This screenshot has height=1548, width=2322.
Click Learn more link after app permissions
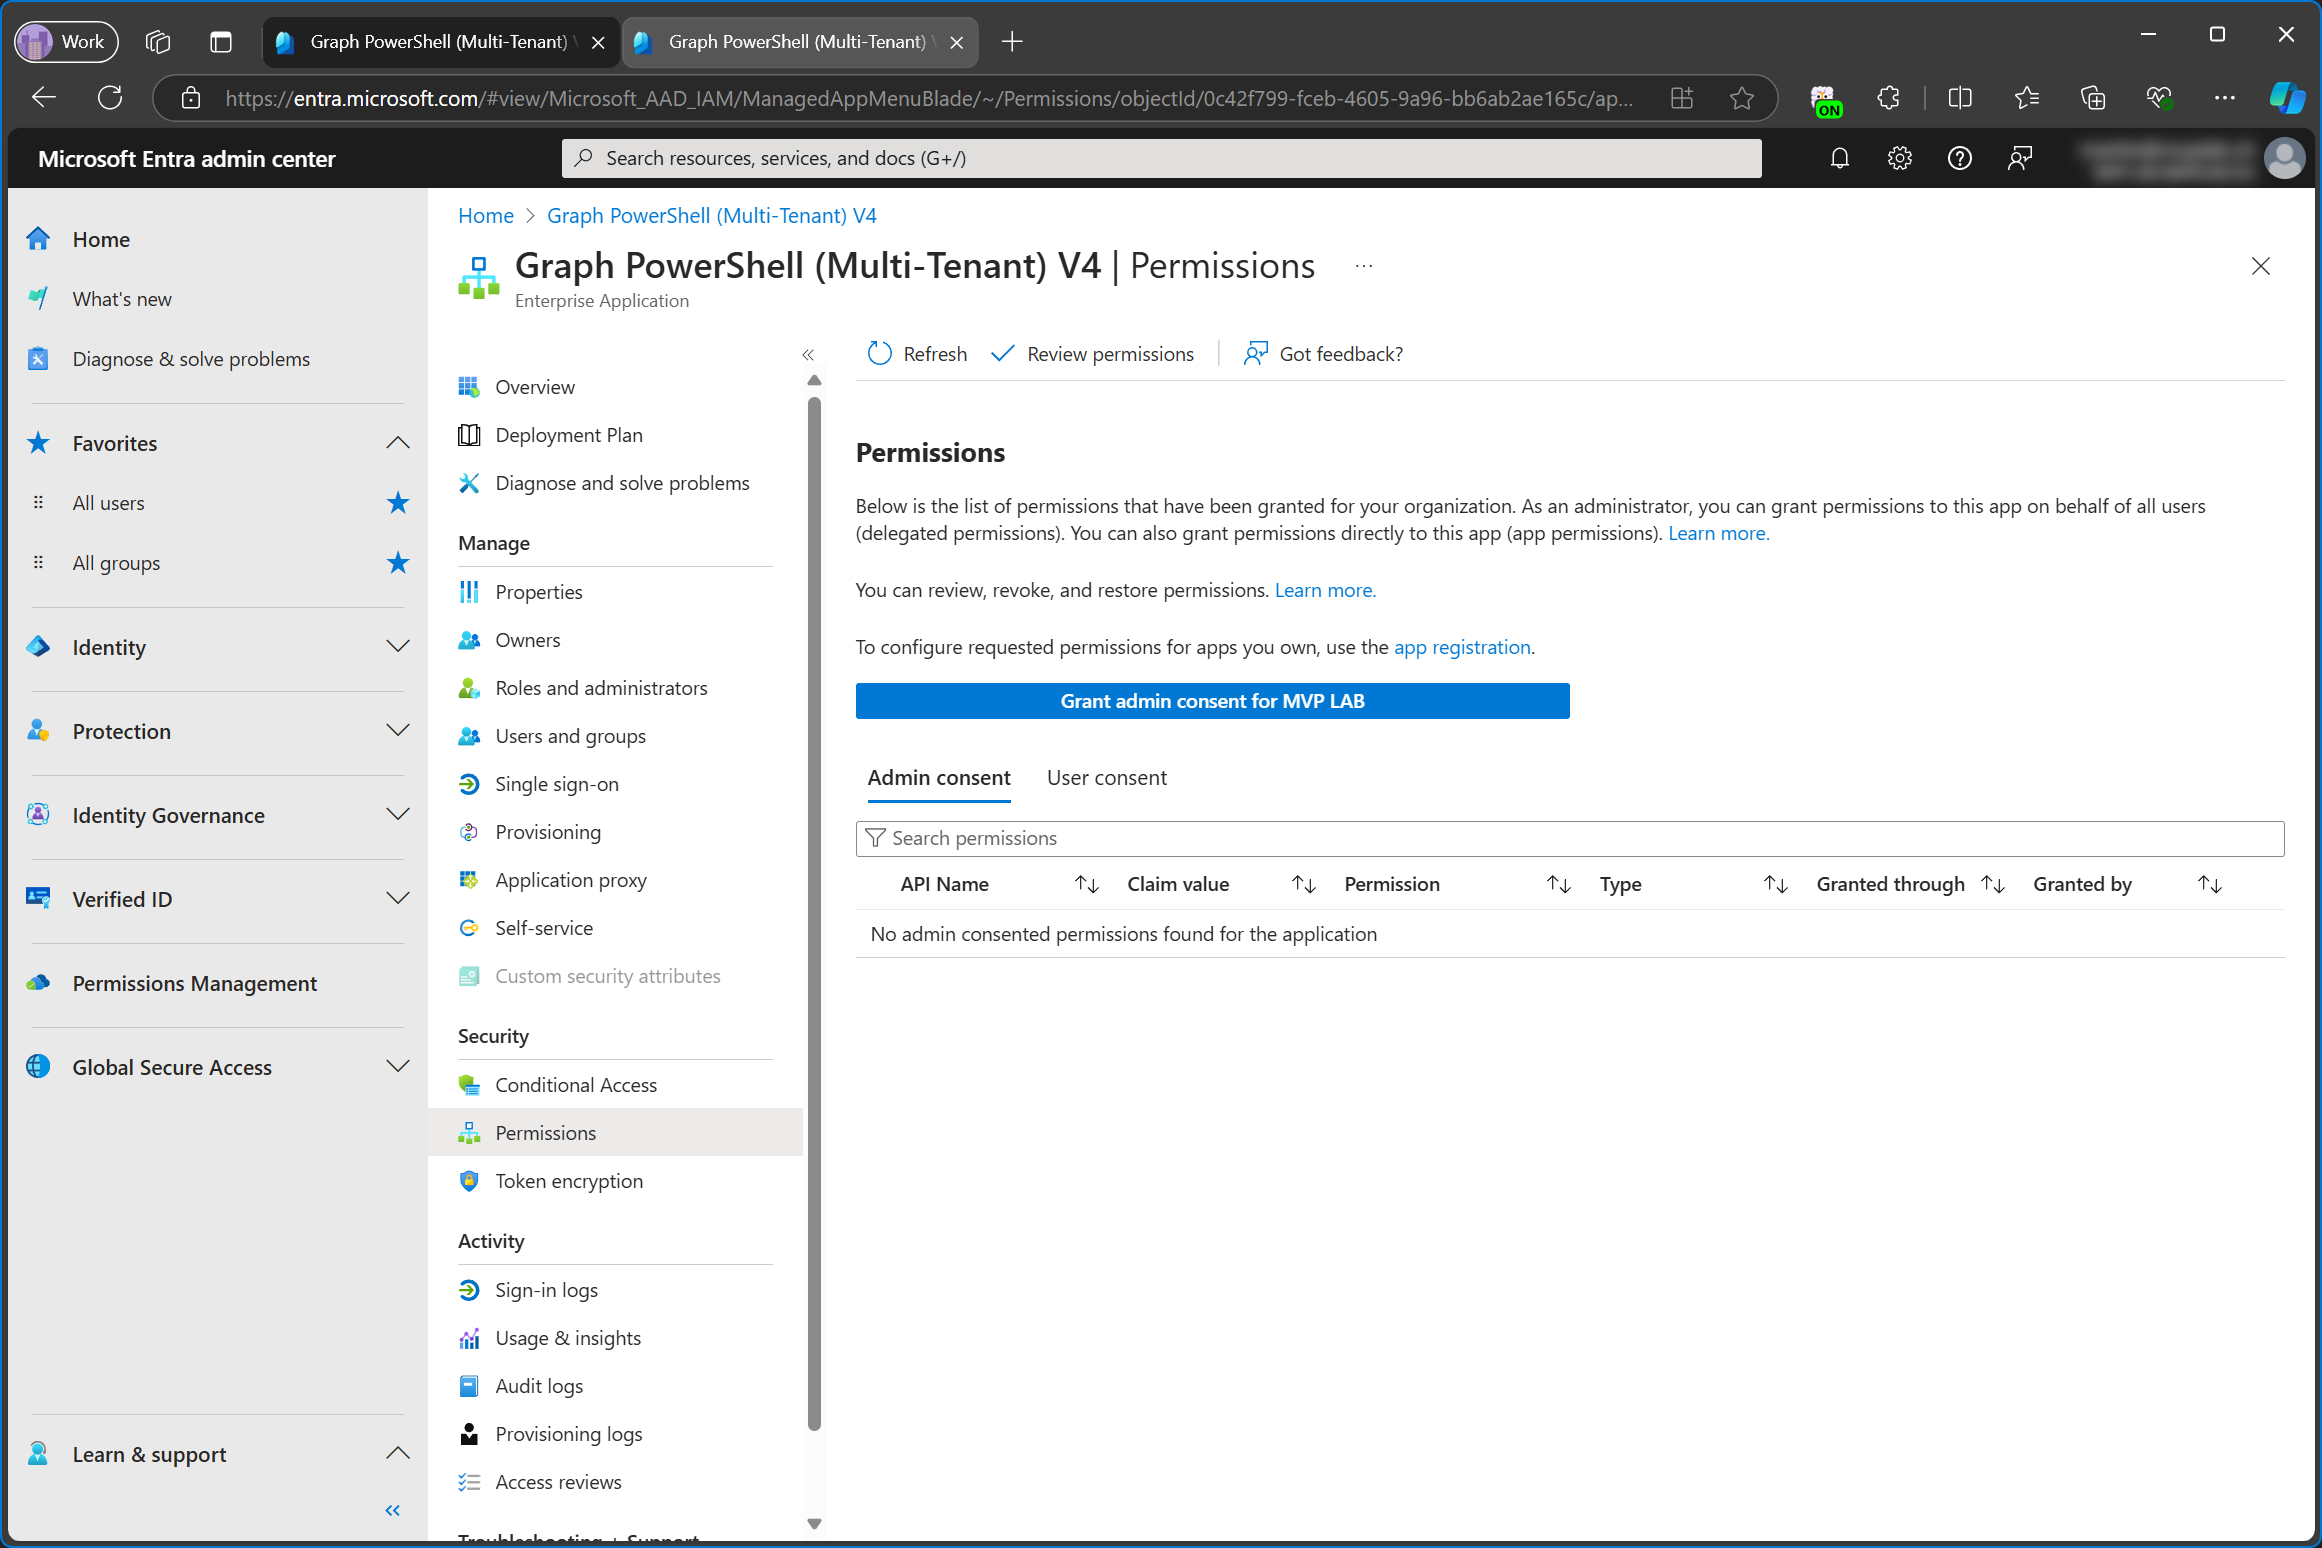[1718, 533]
